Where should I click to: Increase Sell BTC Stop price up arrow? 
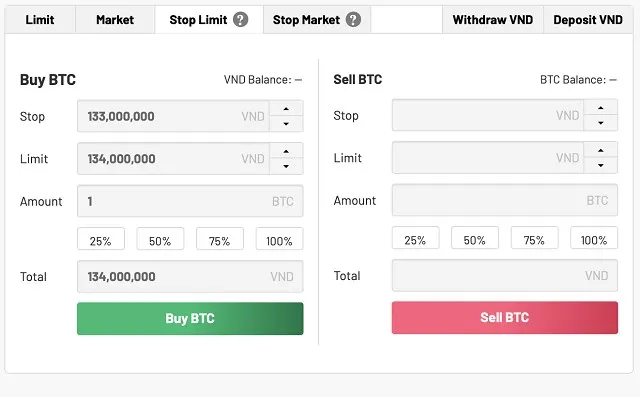(600, 108)
